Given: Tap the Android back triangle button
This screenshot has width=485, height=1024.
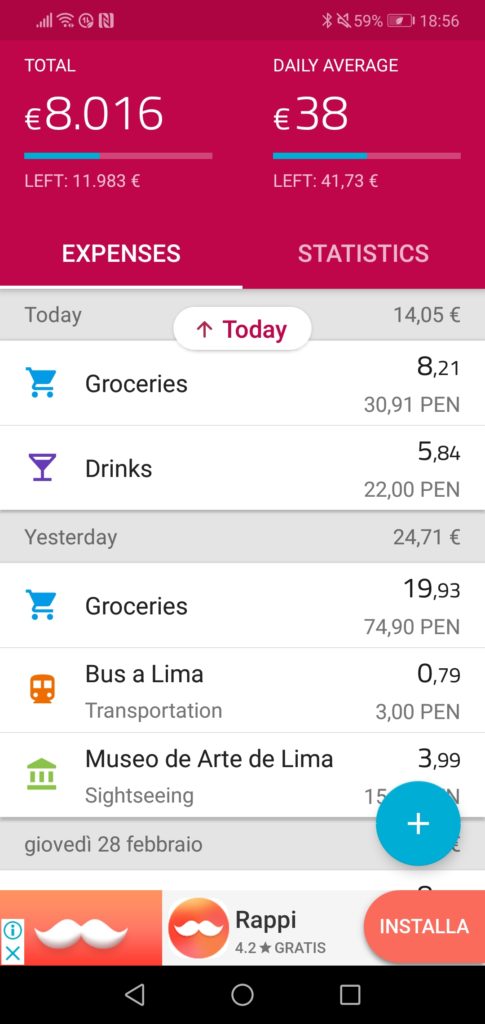Looking at the screenshot, I should tap(134, 994).
